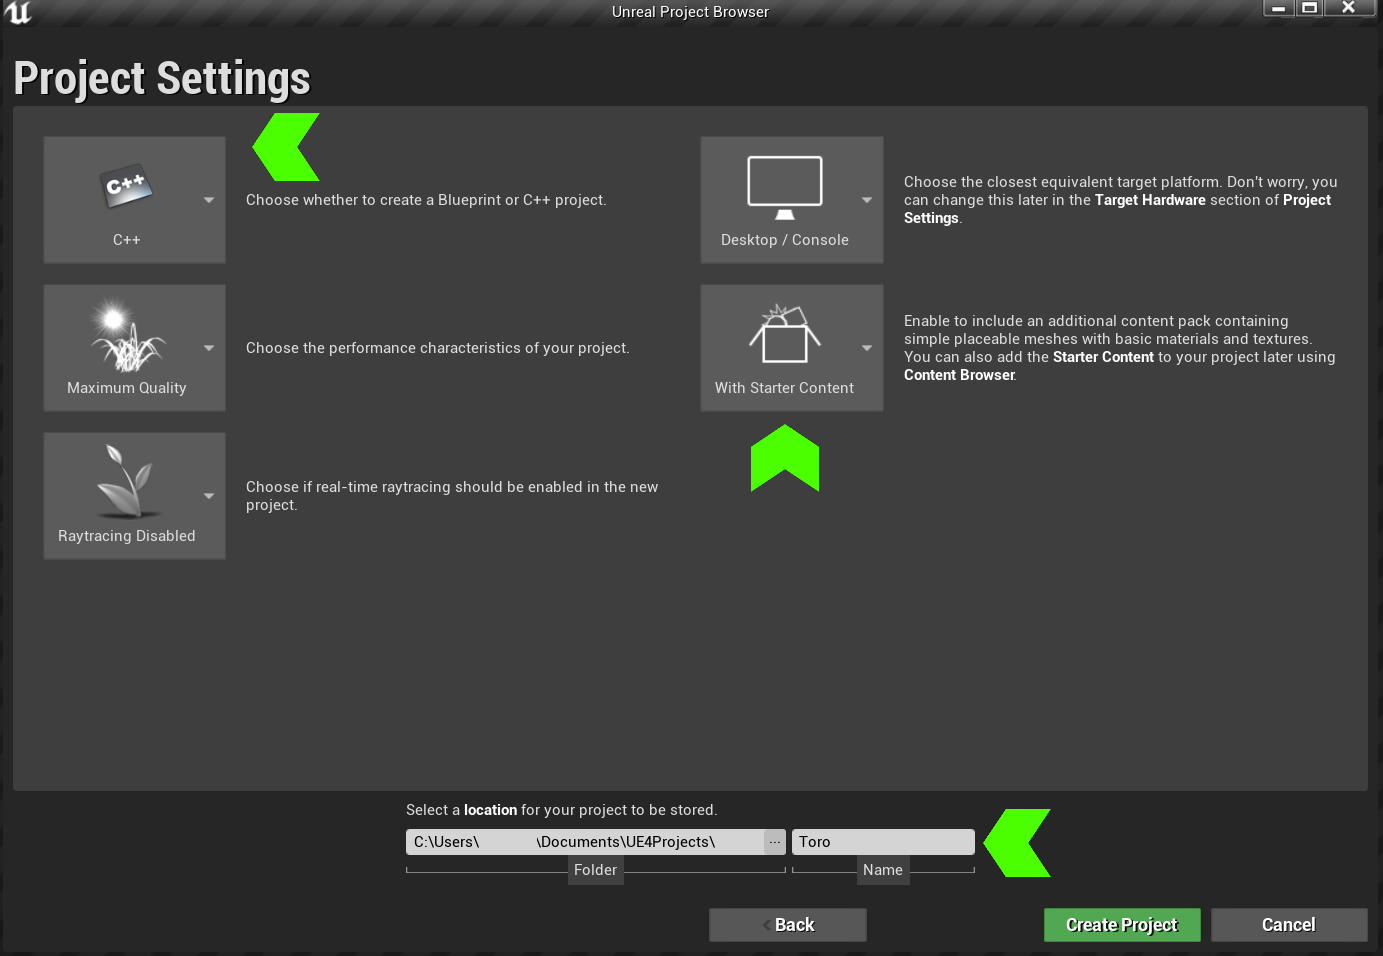The image size is (1383, 956).
Task: Cancel project creation
Action: [x=1289, y=925]
